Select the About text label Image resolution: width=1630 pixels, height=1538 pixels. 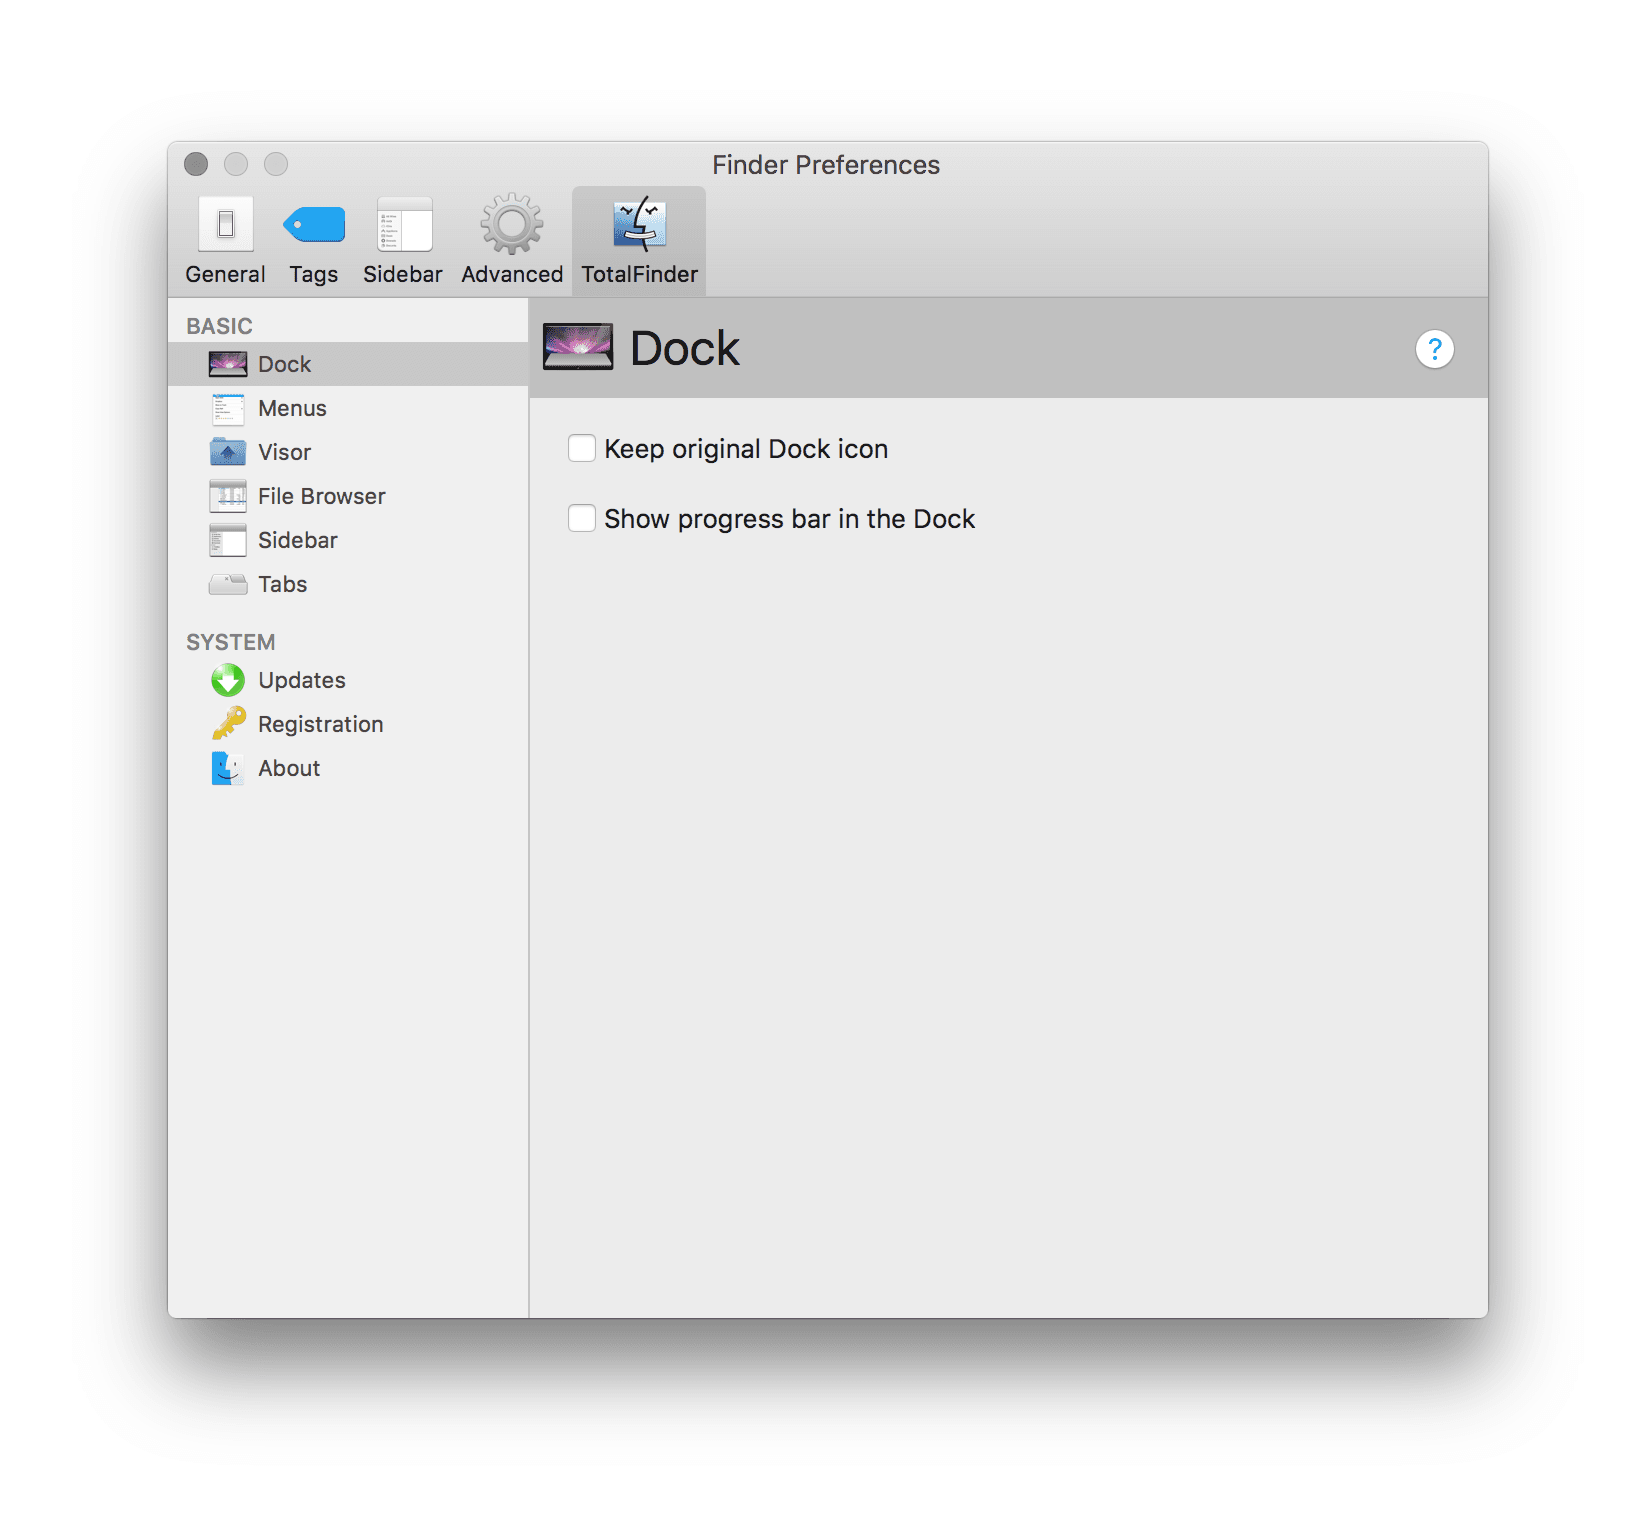click(x=289, y=768)
